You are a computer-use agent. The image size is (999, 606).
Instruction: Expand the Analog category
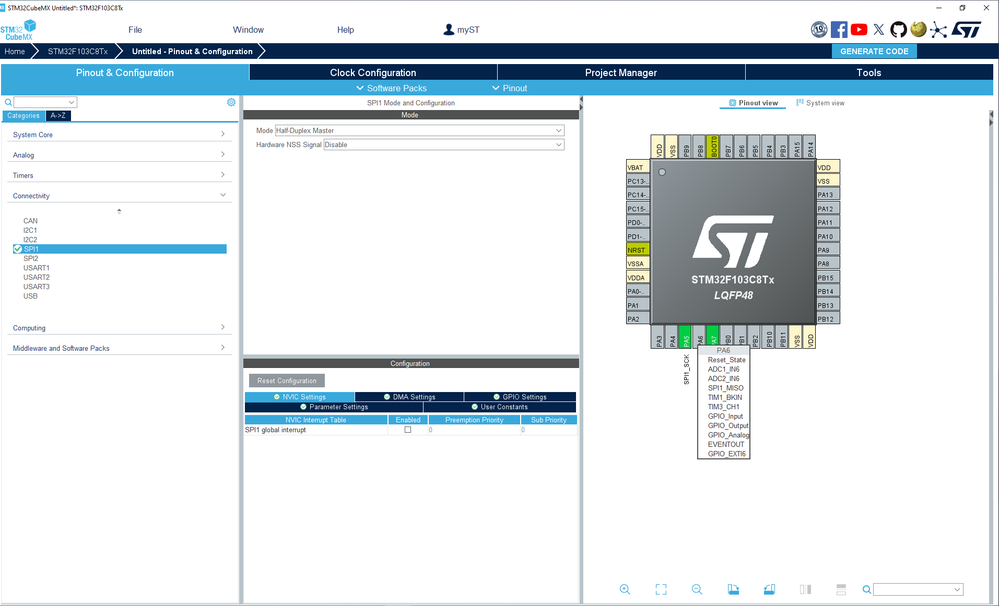(119, 155)
